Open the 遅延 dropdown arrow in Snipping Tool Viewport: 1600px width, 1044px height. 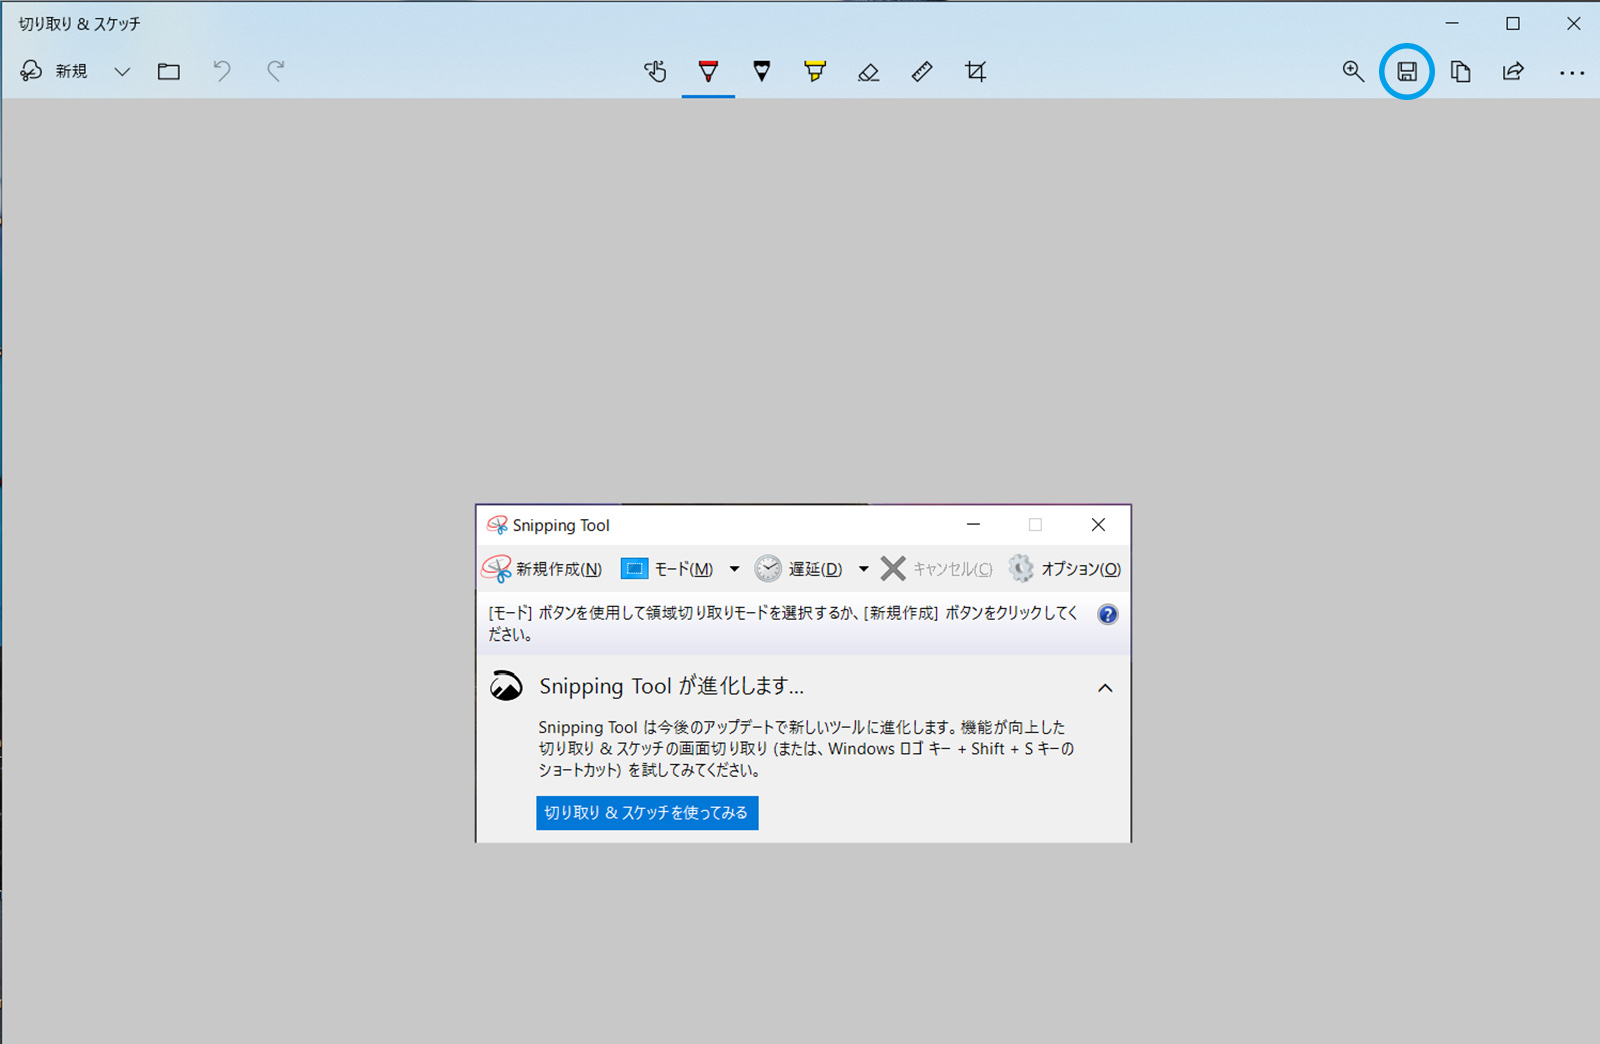click(863, 569)
